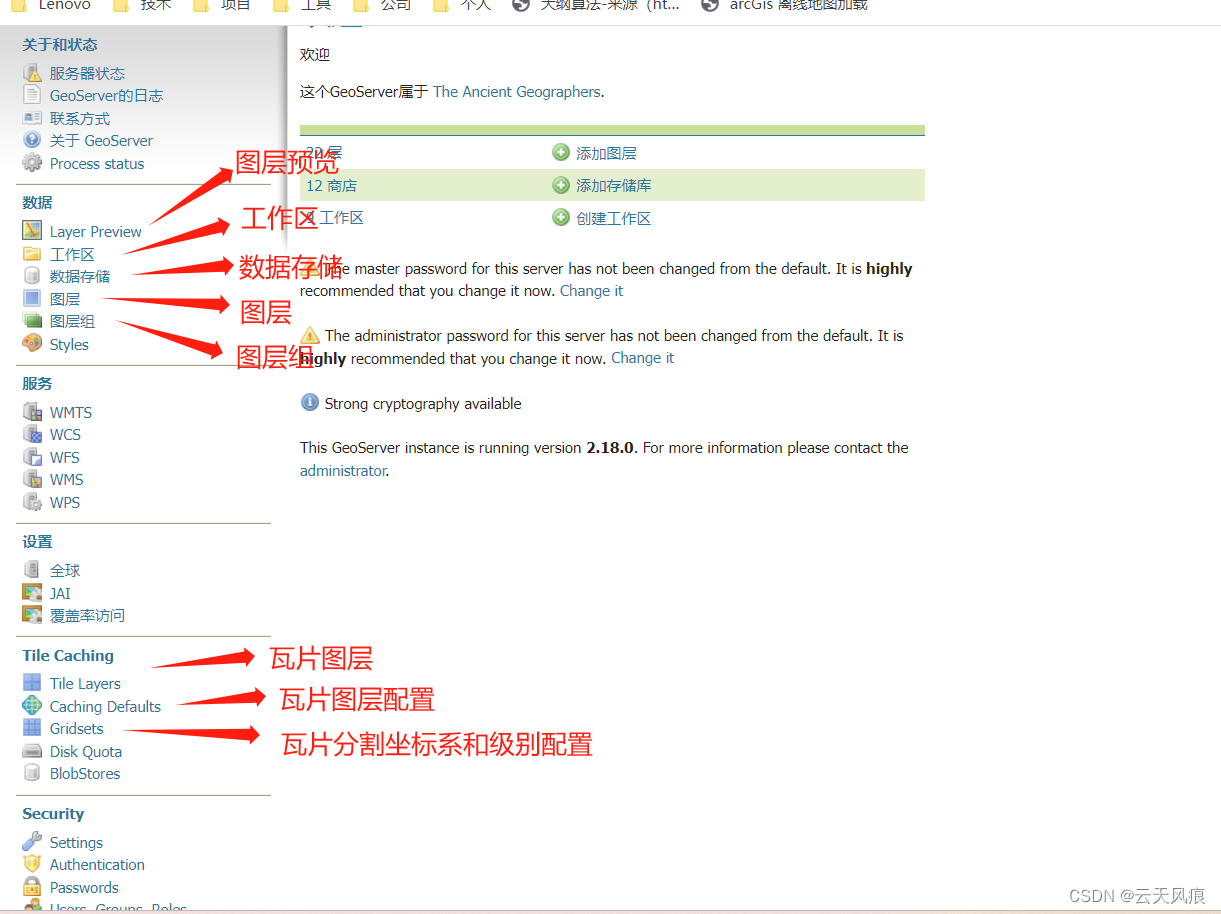Click the 联系方式 contact card icon
Viewport: 1221px width, 914px height.
point(32,118)
